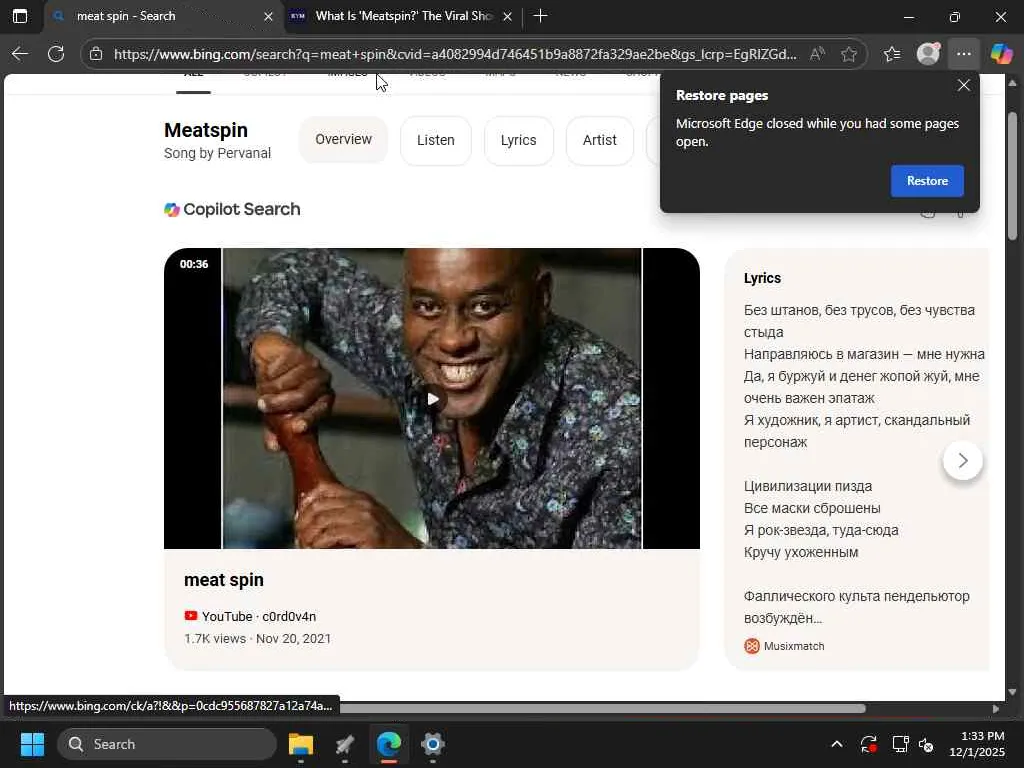Click Restore button in popup
Screen dimensions: 1024x768
pos(927,181)
